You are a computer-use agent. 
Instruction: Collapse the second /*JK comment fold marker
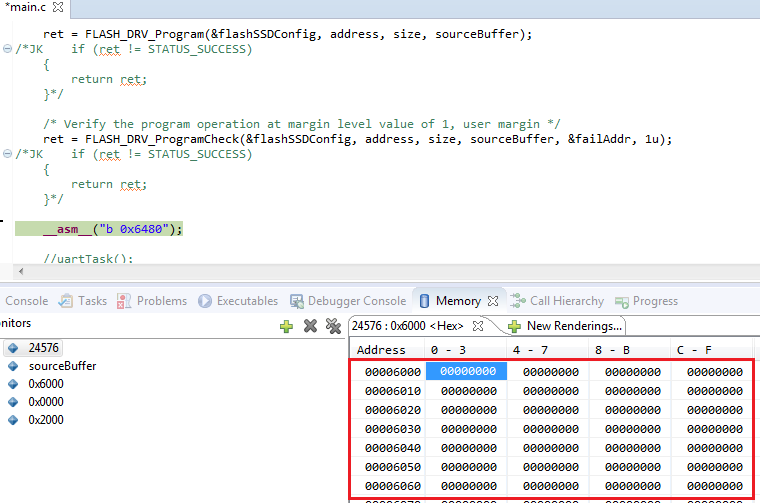[x=7, y=154]
